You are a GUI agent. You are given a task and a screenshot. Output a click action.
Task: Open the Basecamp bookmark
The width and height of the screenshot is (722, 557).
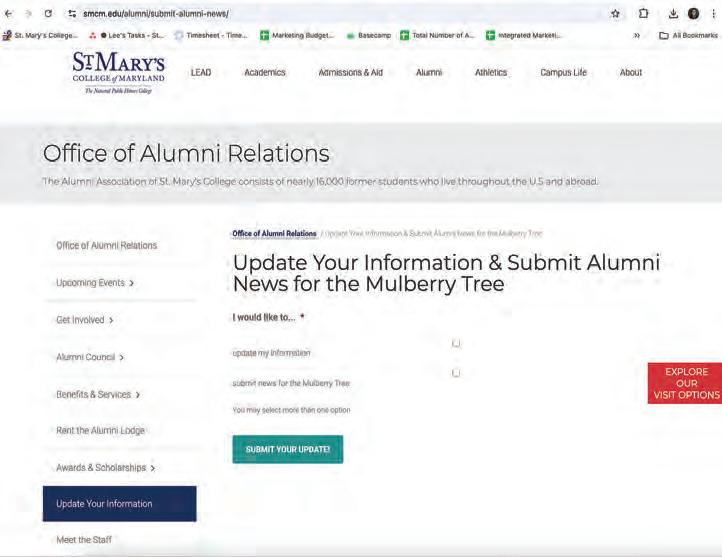click(368, 35)
